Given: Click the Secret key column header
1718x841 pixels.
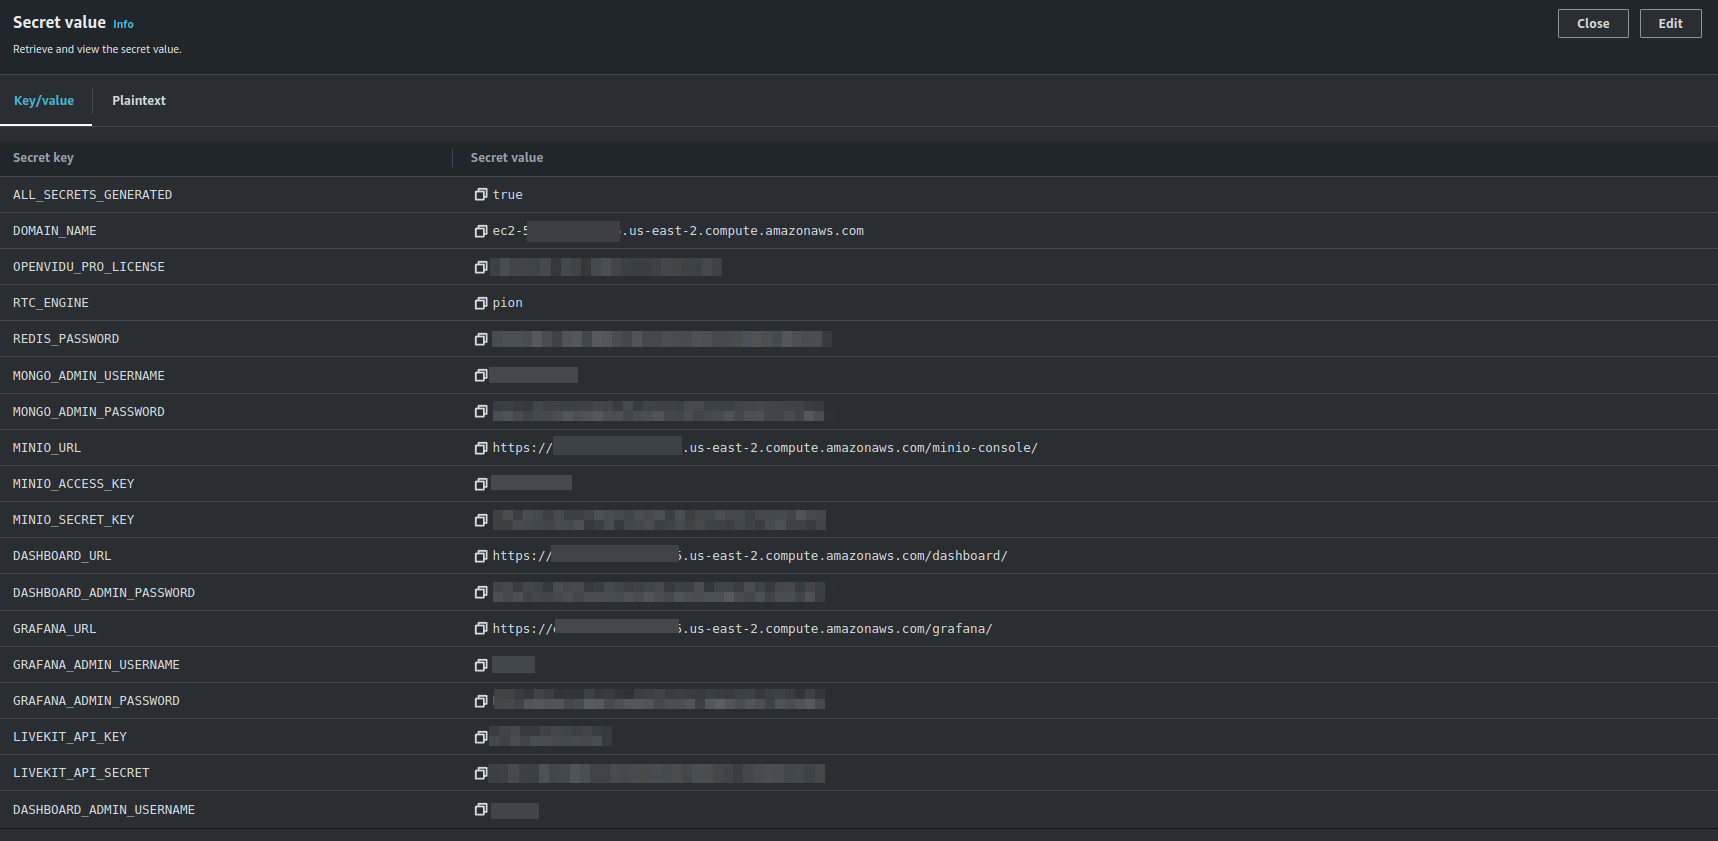Looking at the screenshot, I should 43,158.
